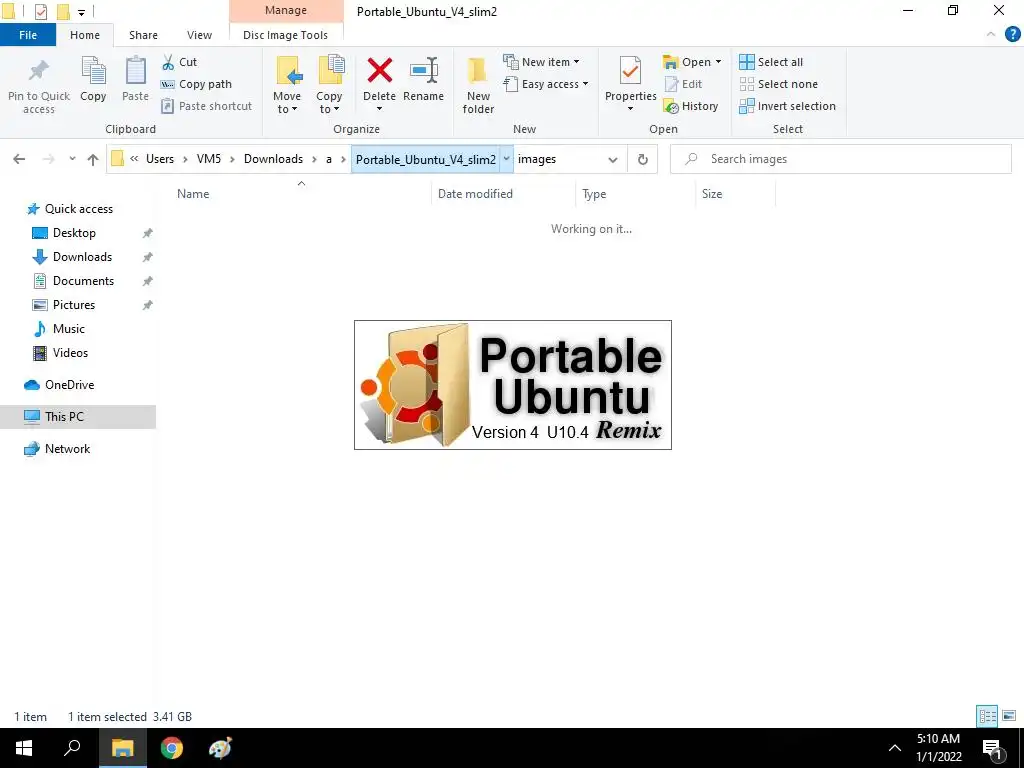Open the Windows Start menu
1024x768 pixels.
[x=24, y=748]
